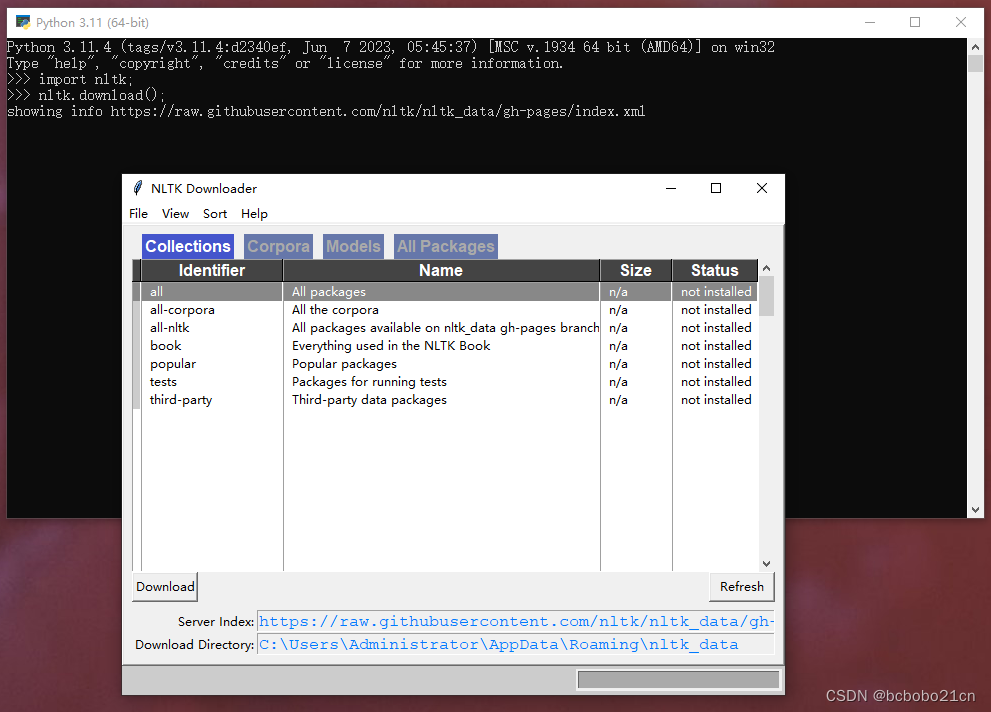Click the Python console window icon

tap(23, 23)
